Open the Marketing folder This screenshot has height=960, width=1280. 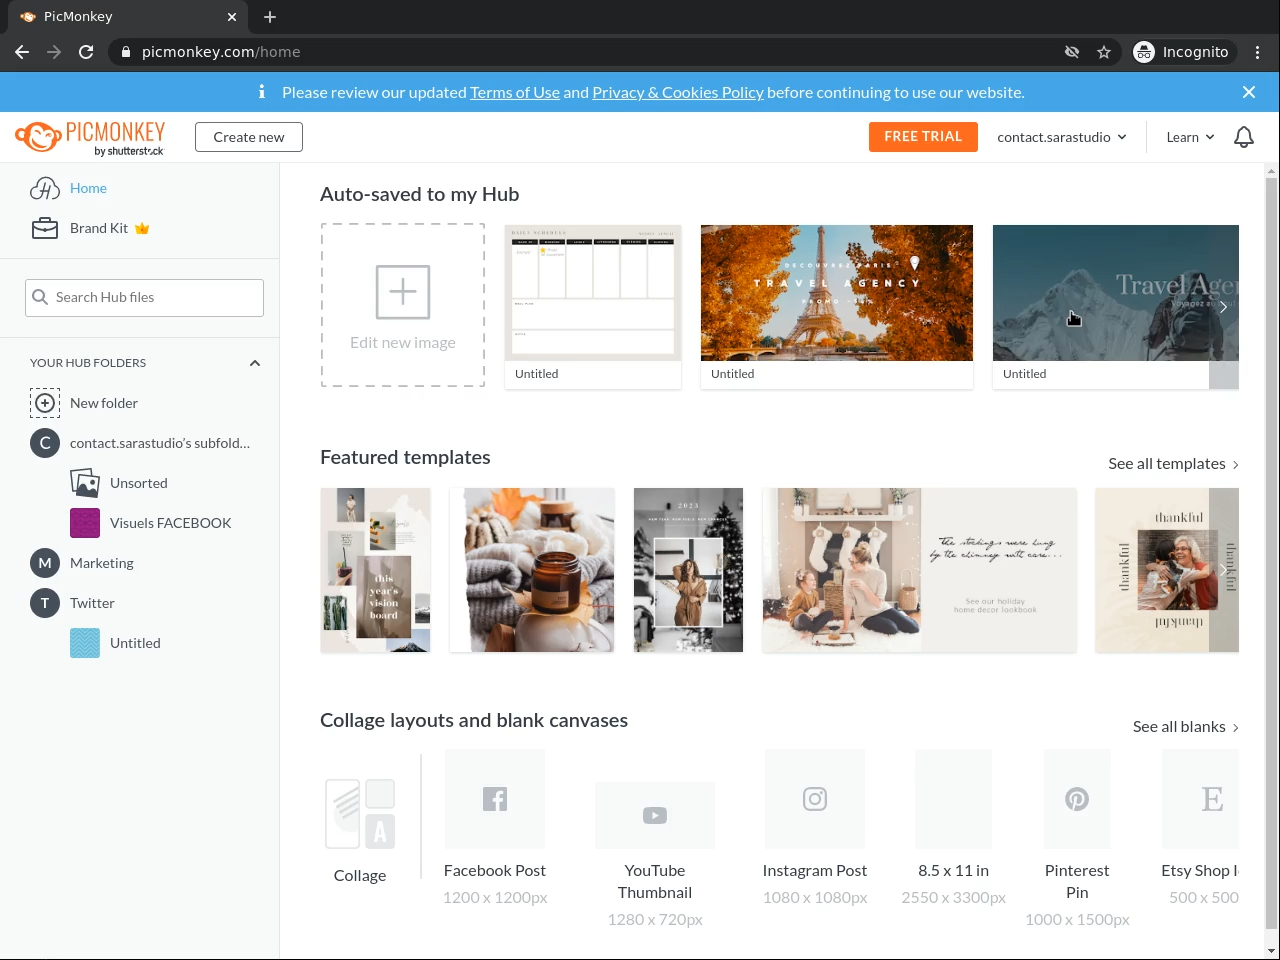102,563
